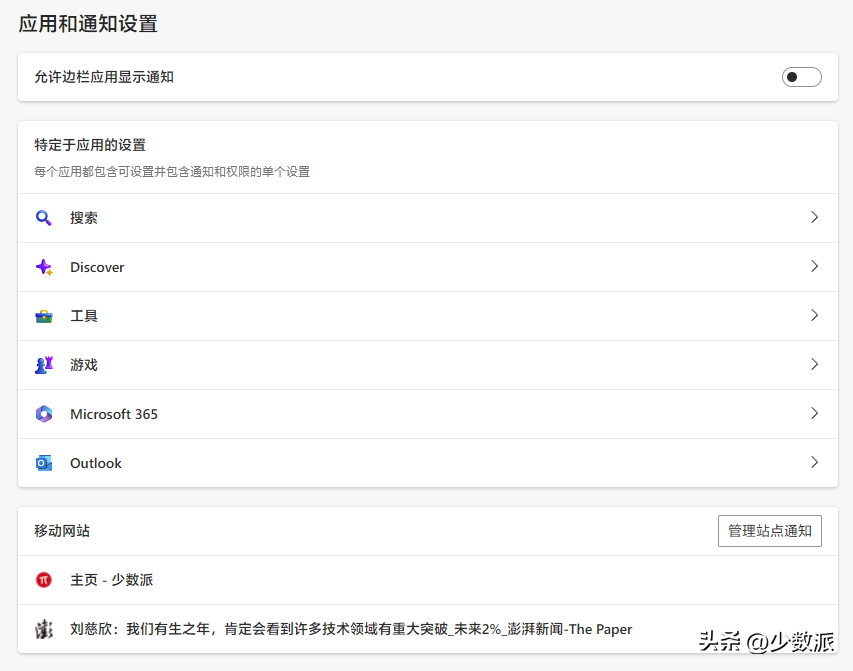Click the 每个应用都包含可设置 description text
Screen dimensions: 853x671
[172, 172]
